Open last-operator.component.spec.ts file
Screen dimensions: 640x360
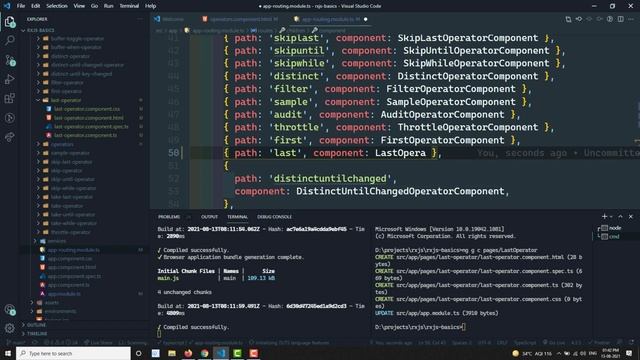pos(91,127)
